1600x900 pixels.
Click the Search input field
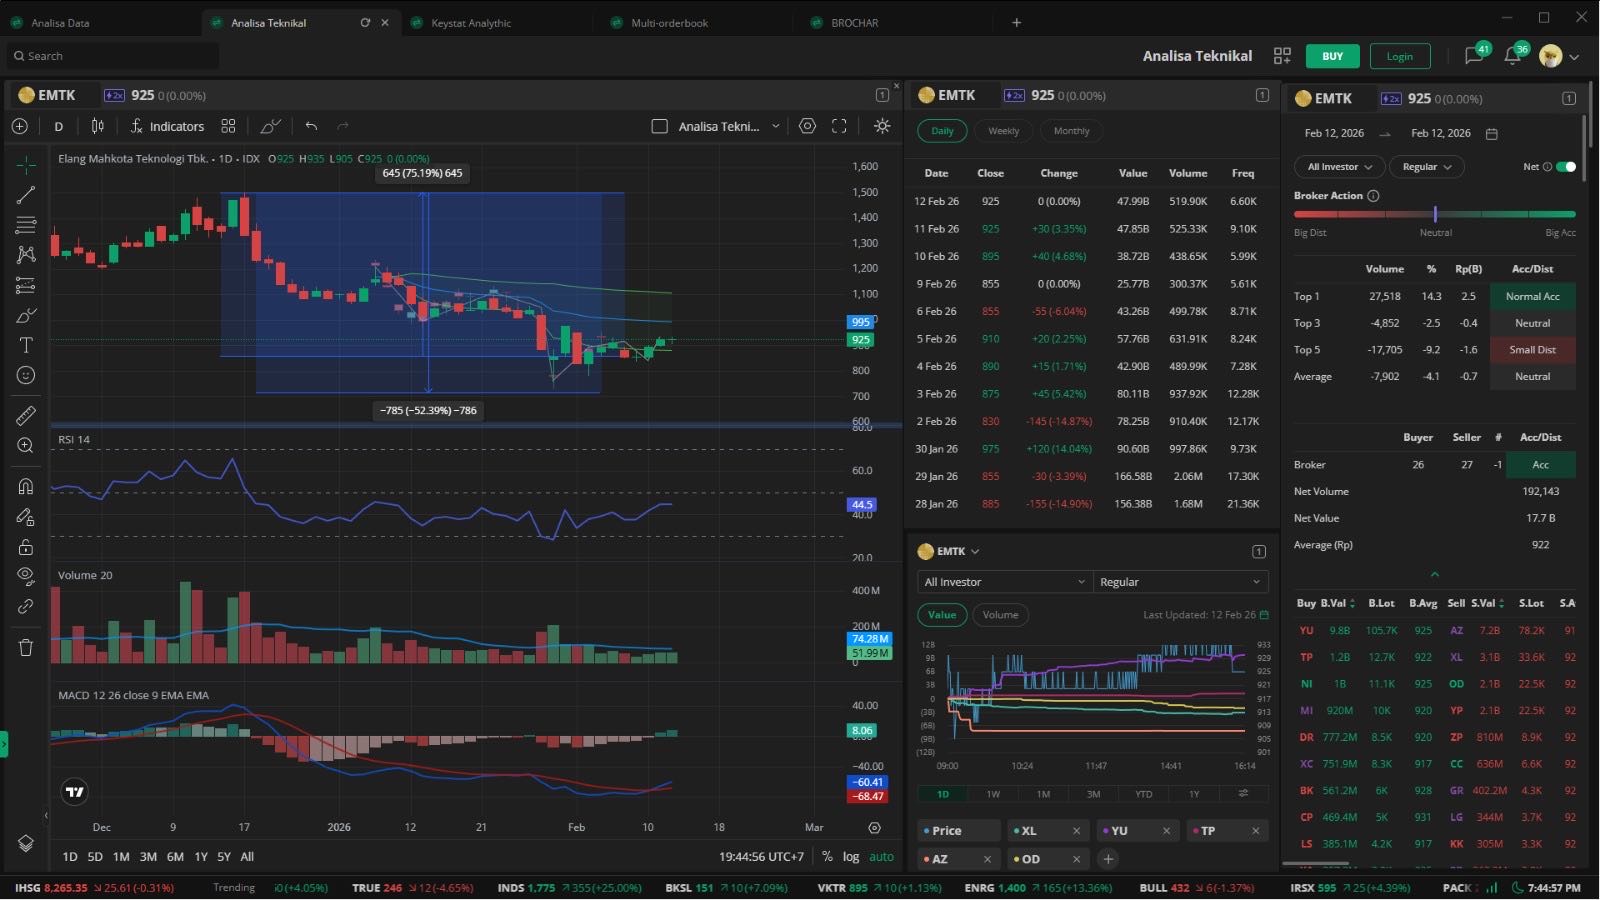pyautogui.click(x=110, y=56)
